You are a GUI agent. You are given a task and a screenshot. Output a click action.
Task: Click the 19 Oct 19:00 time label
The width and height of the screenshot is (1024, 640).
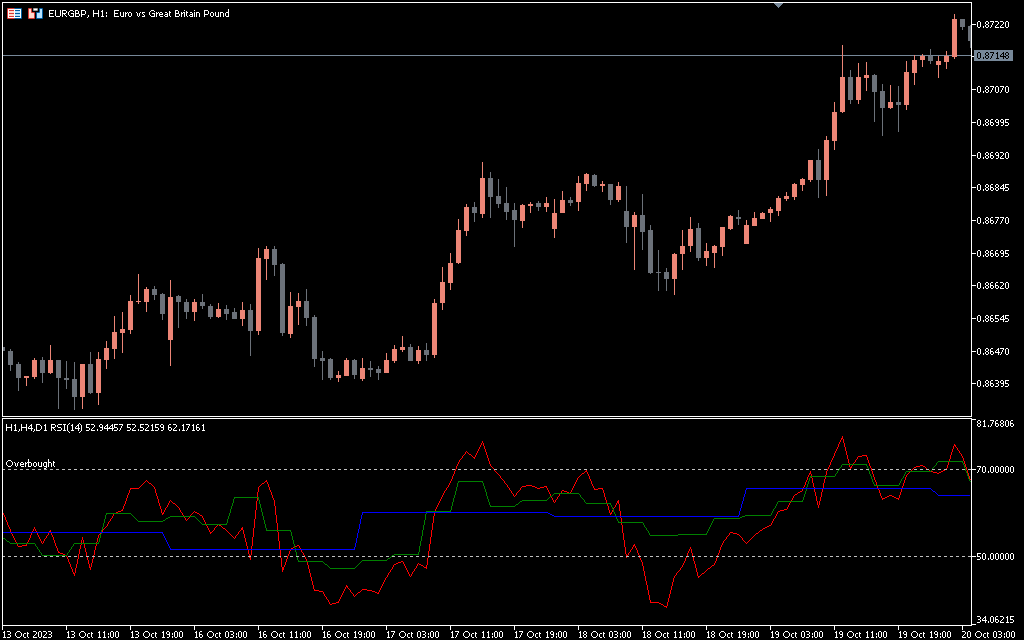tap(924, 634)
